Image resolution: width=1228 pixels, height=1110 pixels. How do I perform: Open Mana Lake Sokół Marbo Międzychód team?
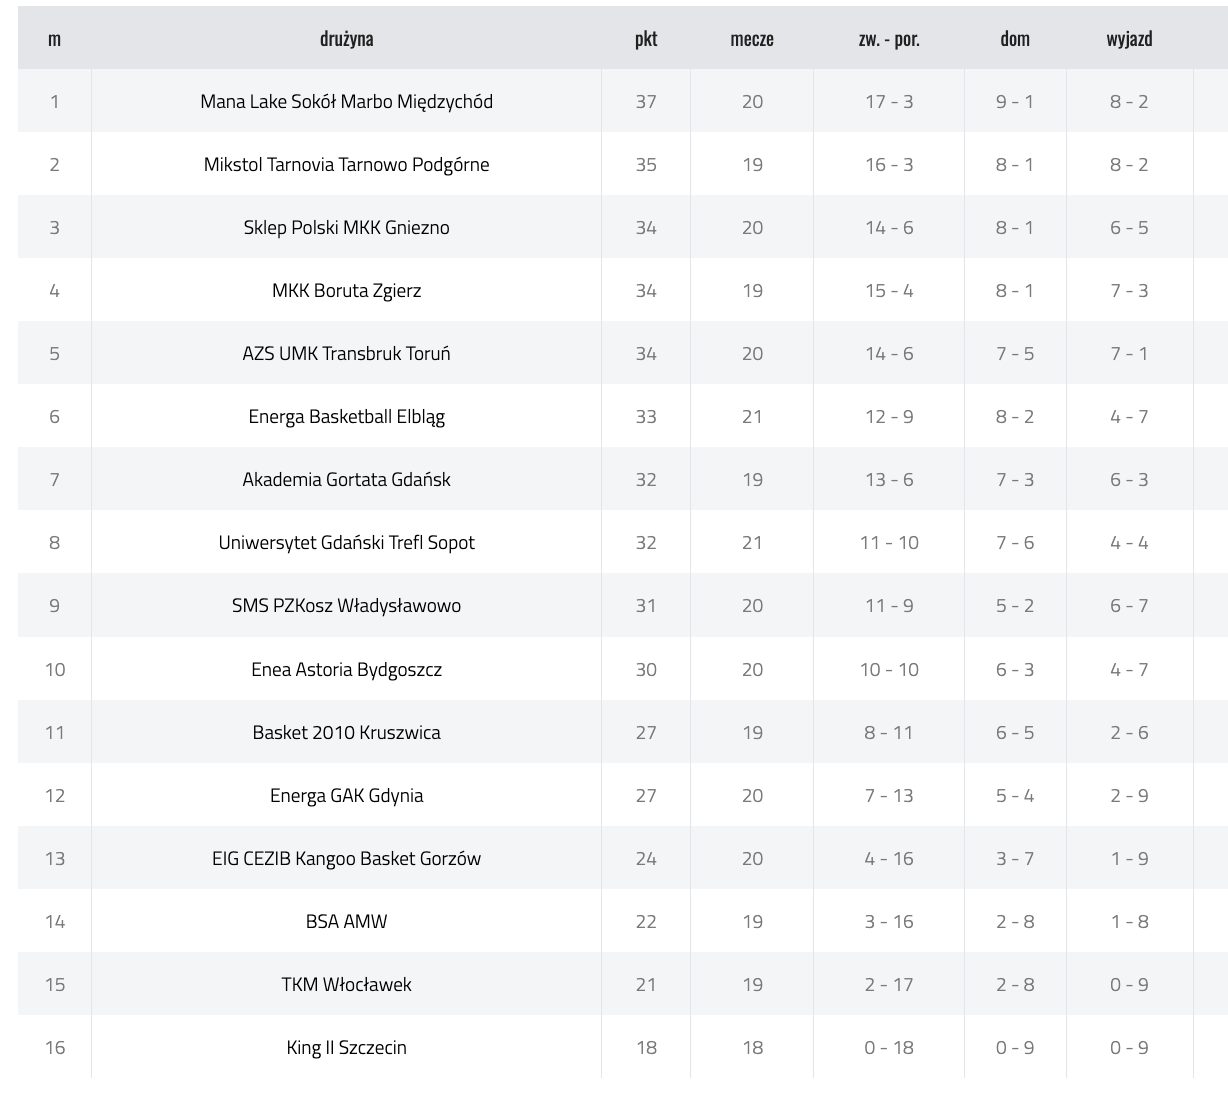pos(346,101)
